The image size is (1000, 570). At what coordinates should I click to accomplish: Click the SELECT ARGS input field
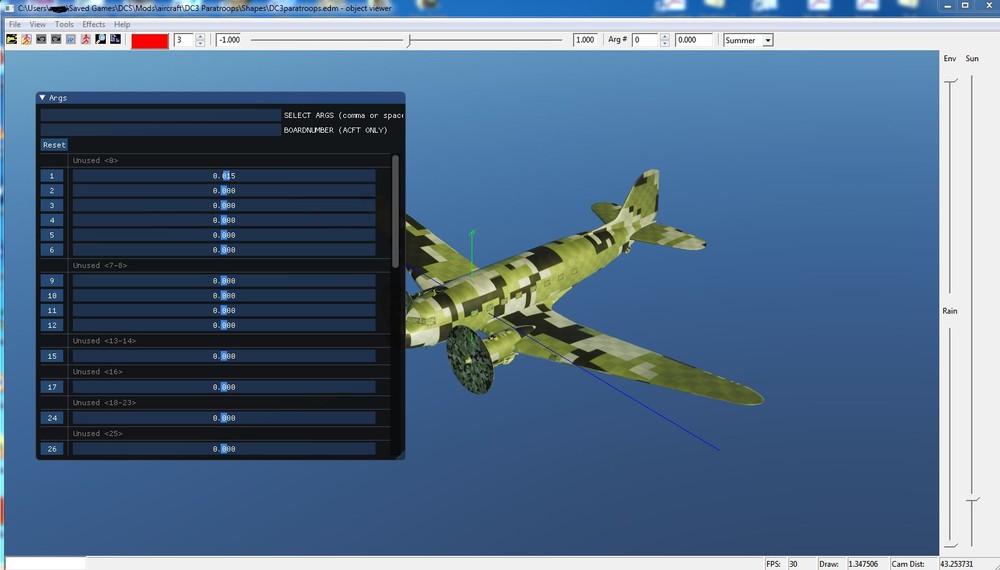coord(160,115)
